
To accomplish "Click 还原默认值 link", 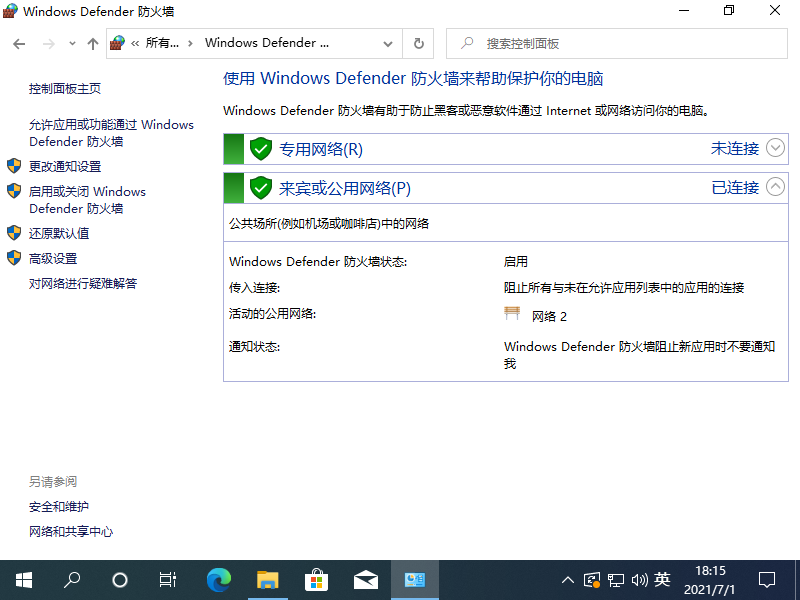I will point(59,233).
